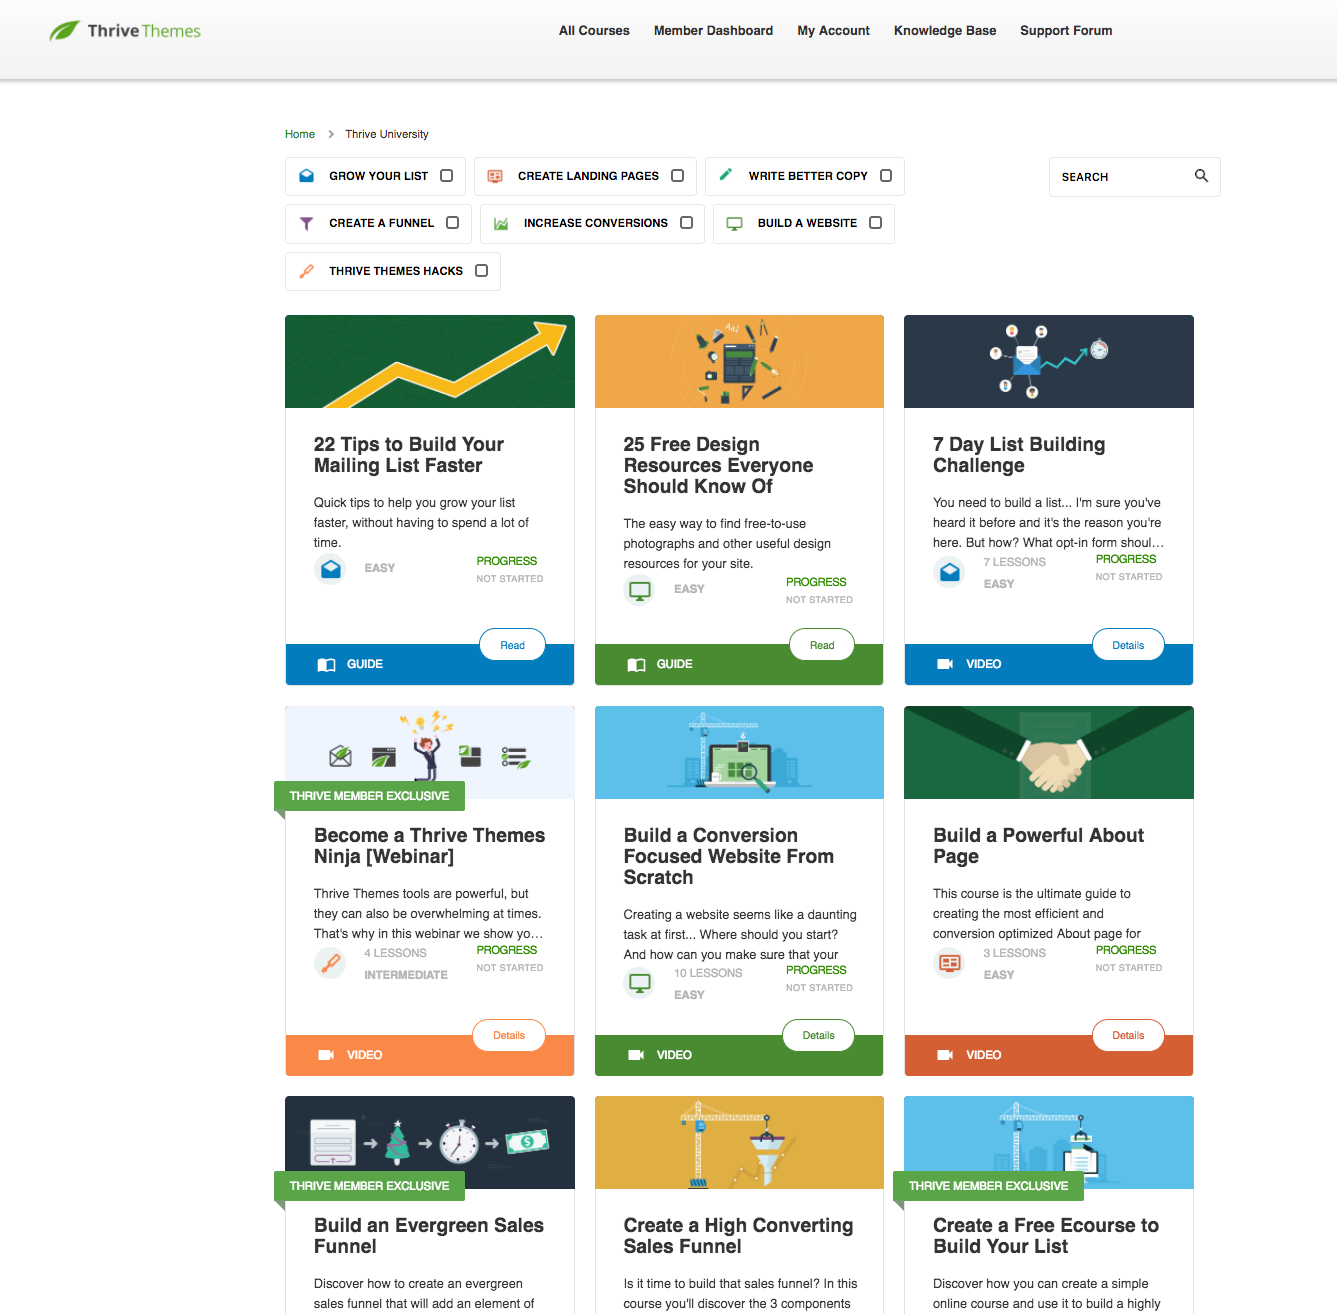This screenshot has width=1337, height=1314.
Task: Click the Thrive Themes leaf logo
Action: point(65,31)
